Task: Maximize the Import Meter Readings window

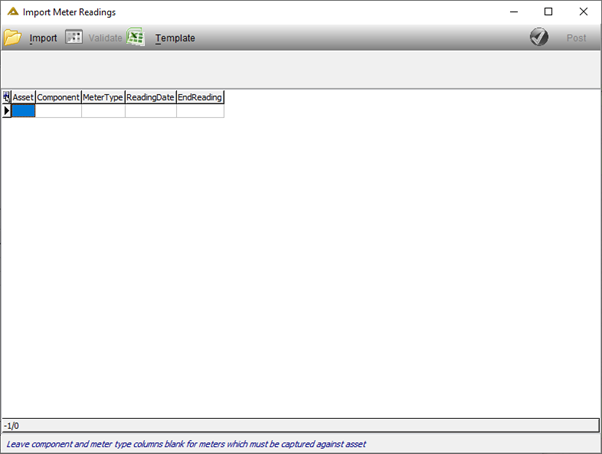Action: coord(548,12)
